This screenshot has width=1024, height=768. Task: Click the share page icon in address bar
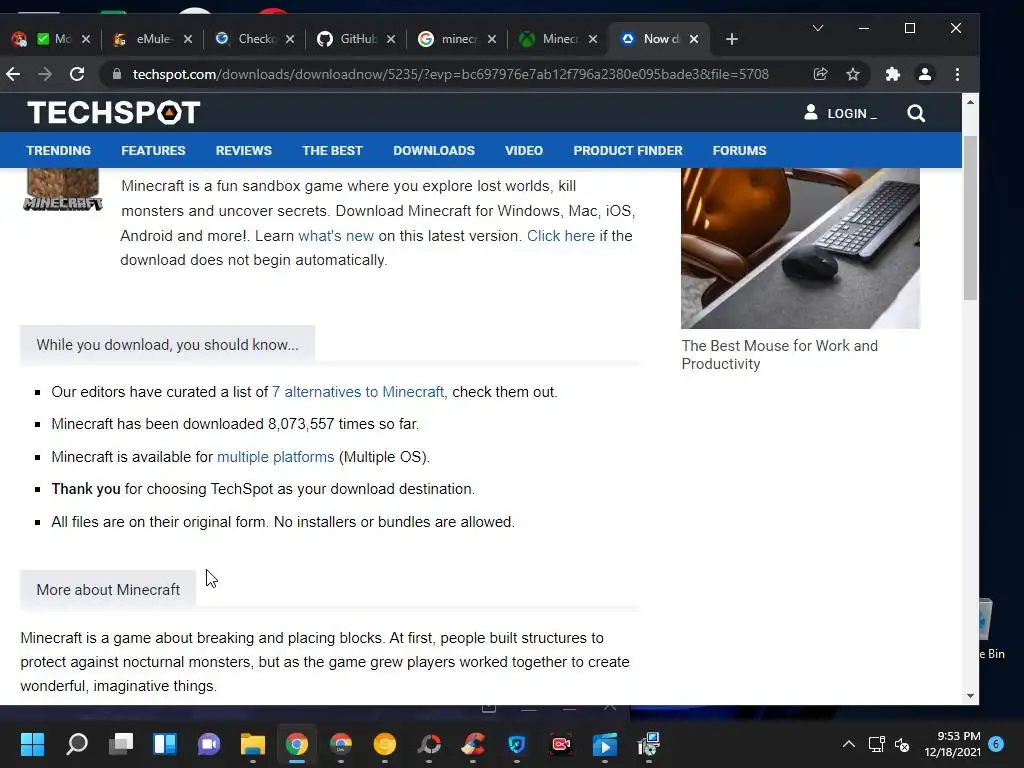click(821, 74)
